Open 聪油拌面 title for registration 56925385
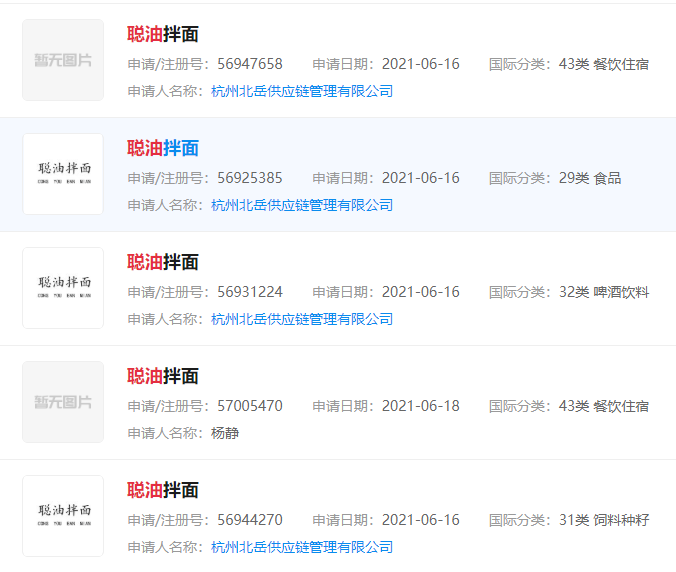This screenshot has width=676, height=572. [x=163, y=148]
